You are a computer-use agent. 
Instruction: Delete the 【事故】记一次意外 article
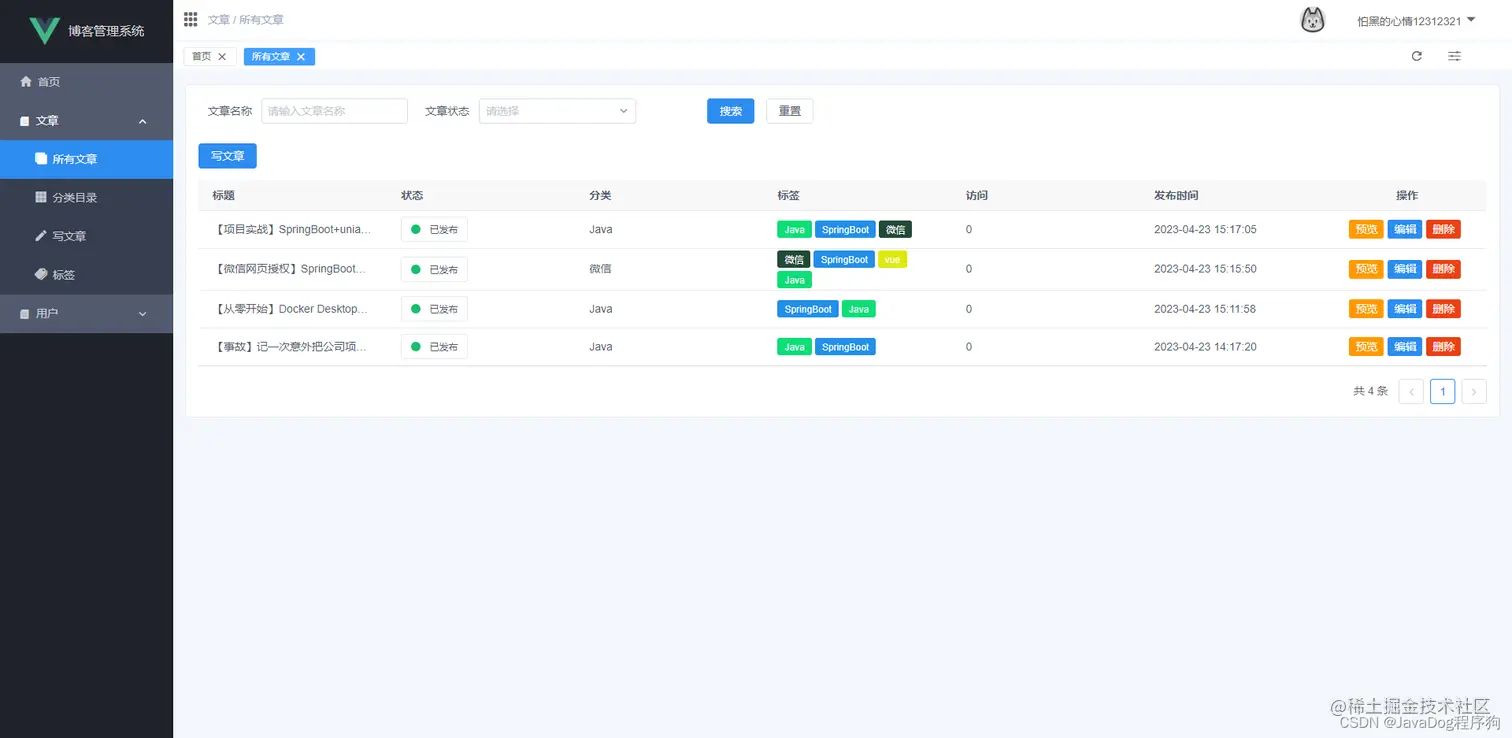1443,347
